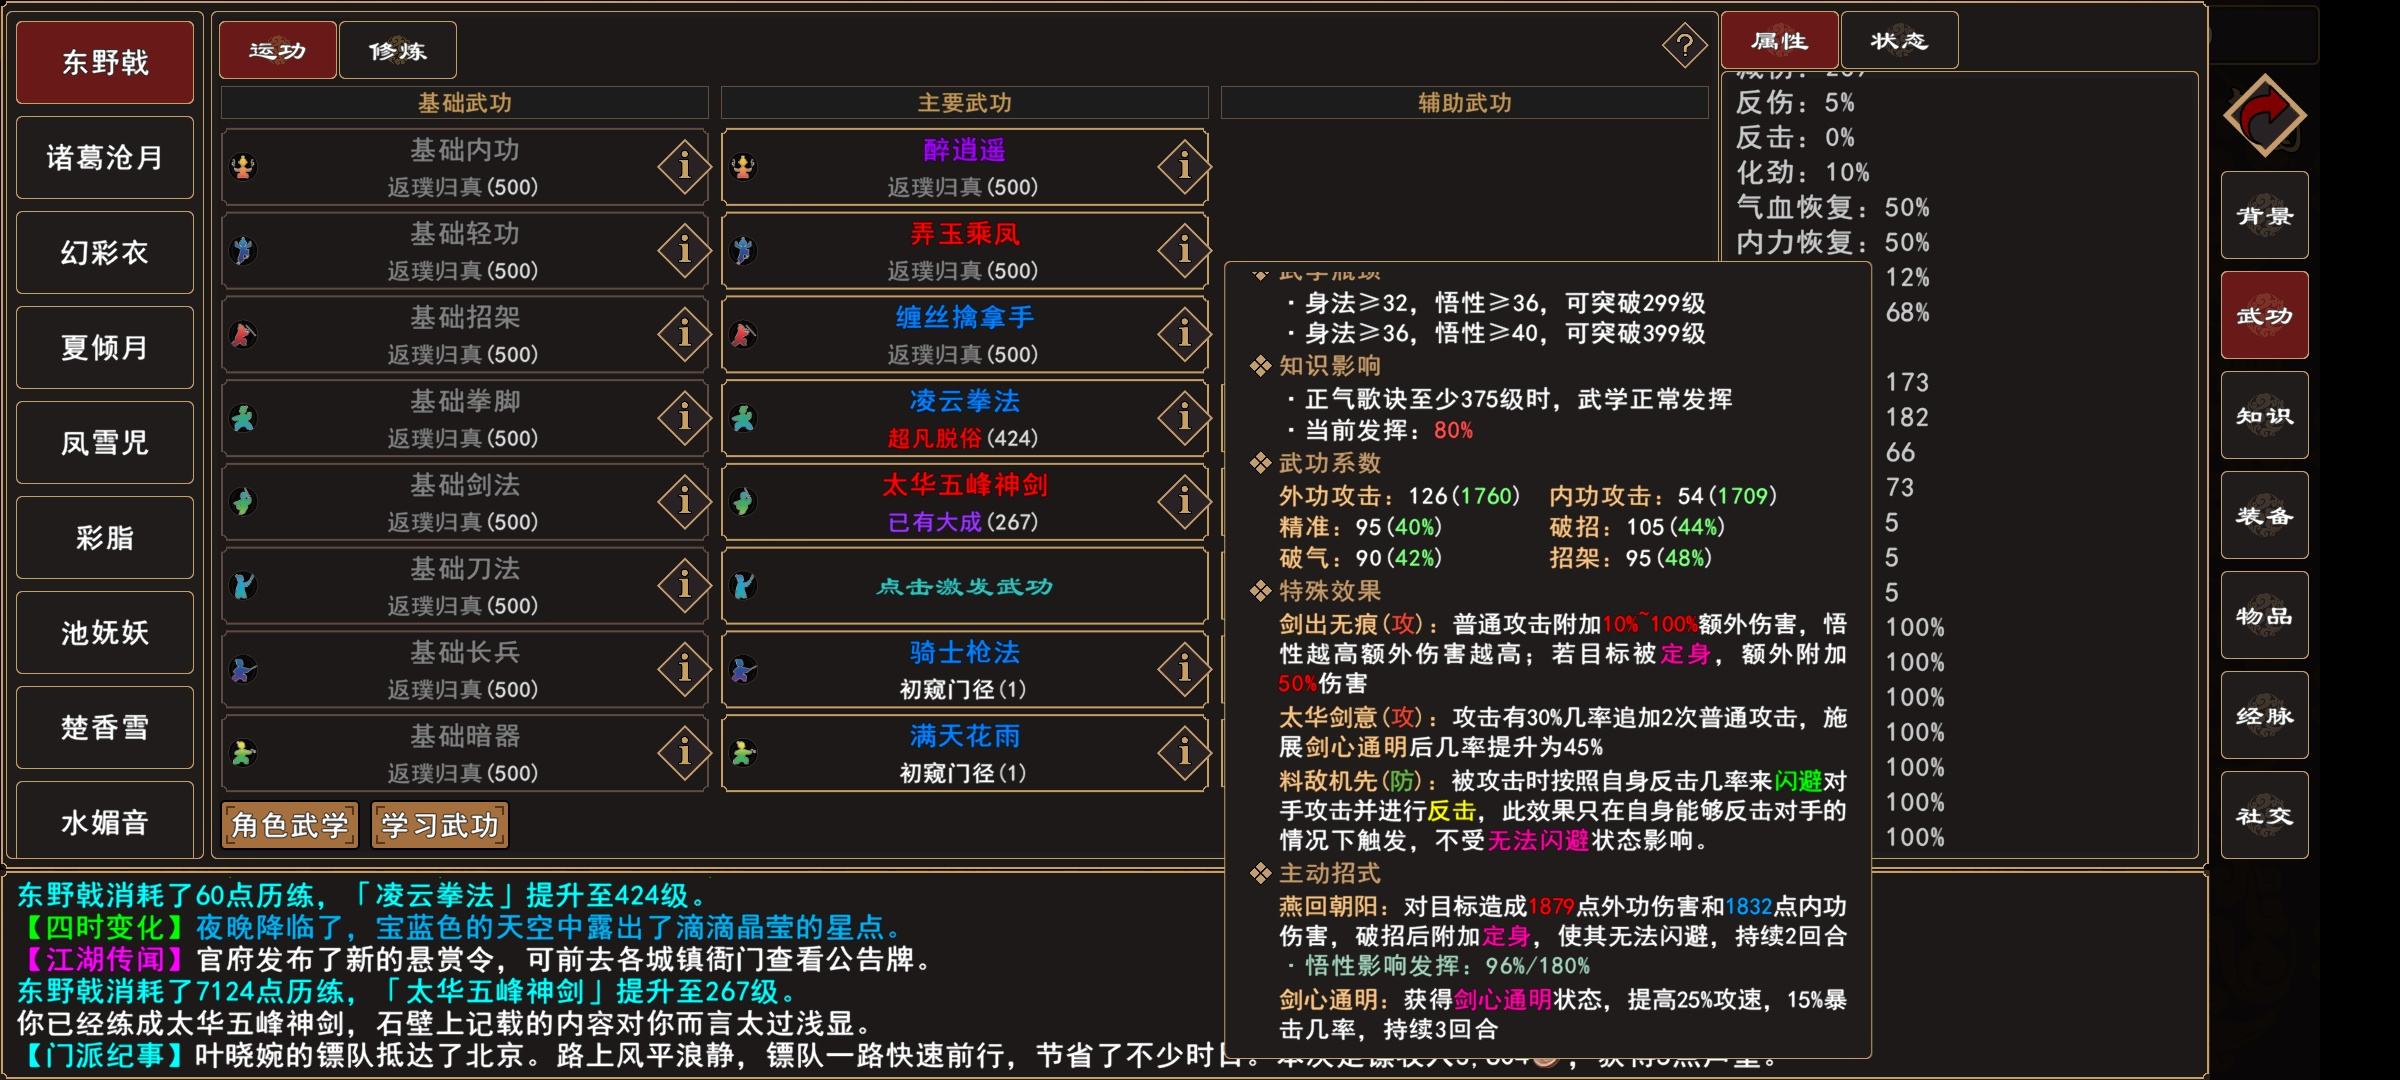Screen dimensions: 2400x1080
Task: Select character 夏倾月
Action: click(x=105, y=347)
